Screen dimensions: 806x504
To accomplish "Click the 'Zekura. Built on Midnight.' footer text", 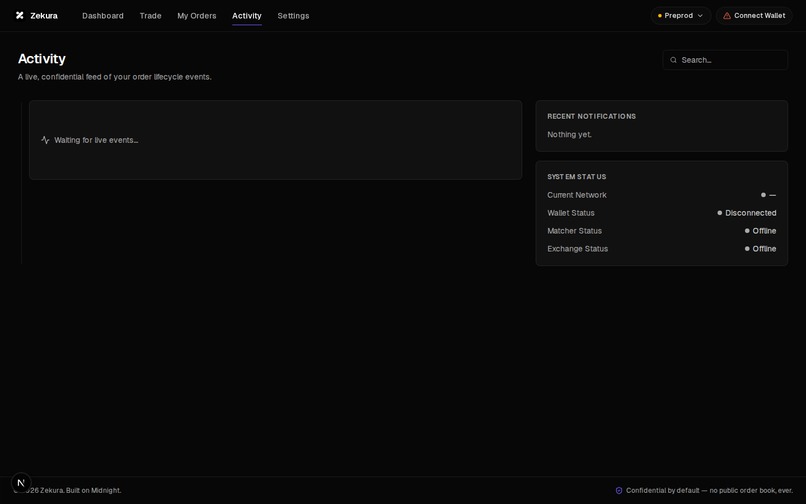I will click(x=81, y=491).
